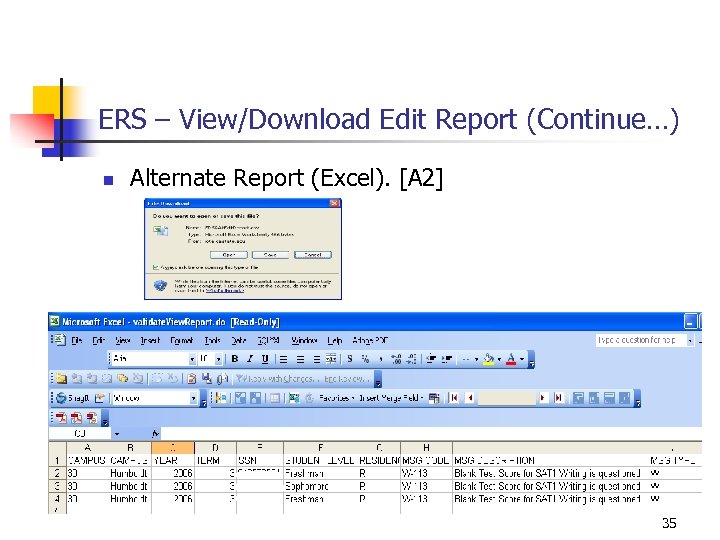Click Increase Indent icon
720x540 pixels.
coord(447,359)
